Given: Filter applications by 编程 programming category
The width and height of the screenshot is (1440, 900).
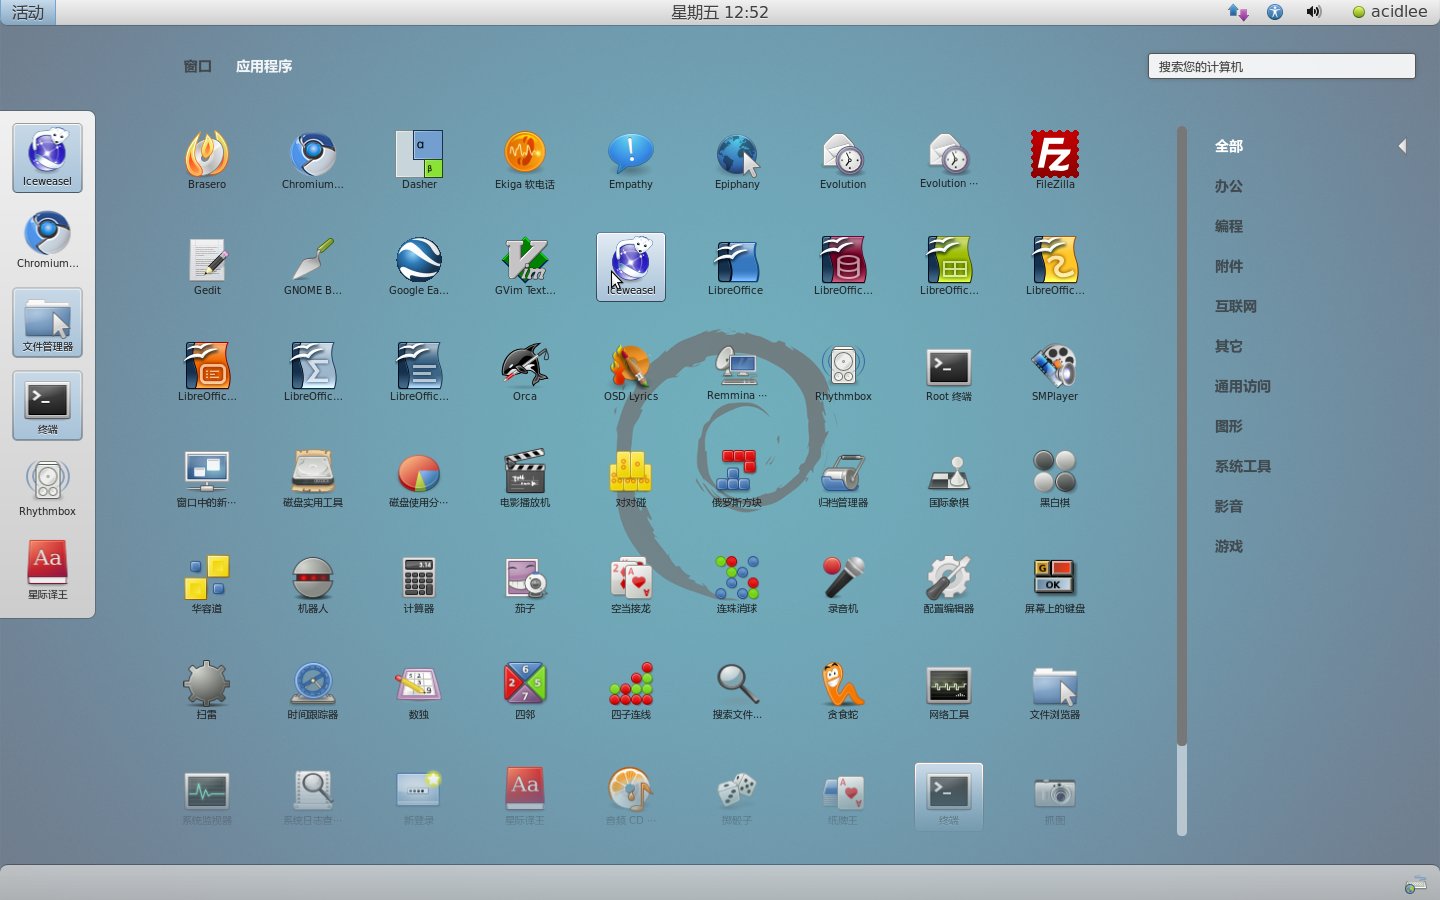Looking at the screenshot, I should (x=1229, y=226).
